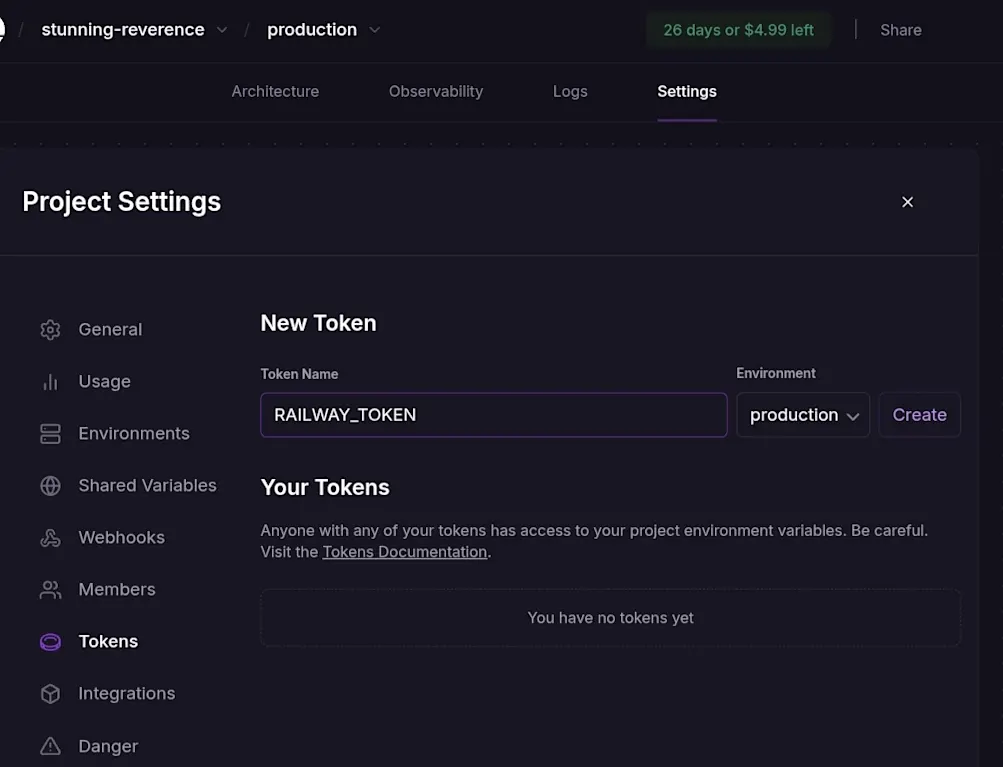The image size is (1003, 767).
Task: Switch to the Architecture tab
Action: (x=275, y=91)
